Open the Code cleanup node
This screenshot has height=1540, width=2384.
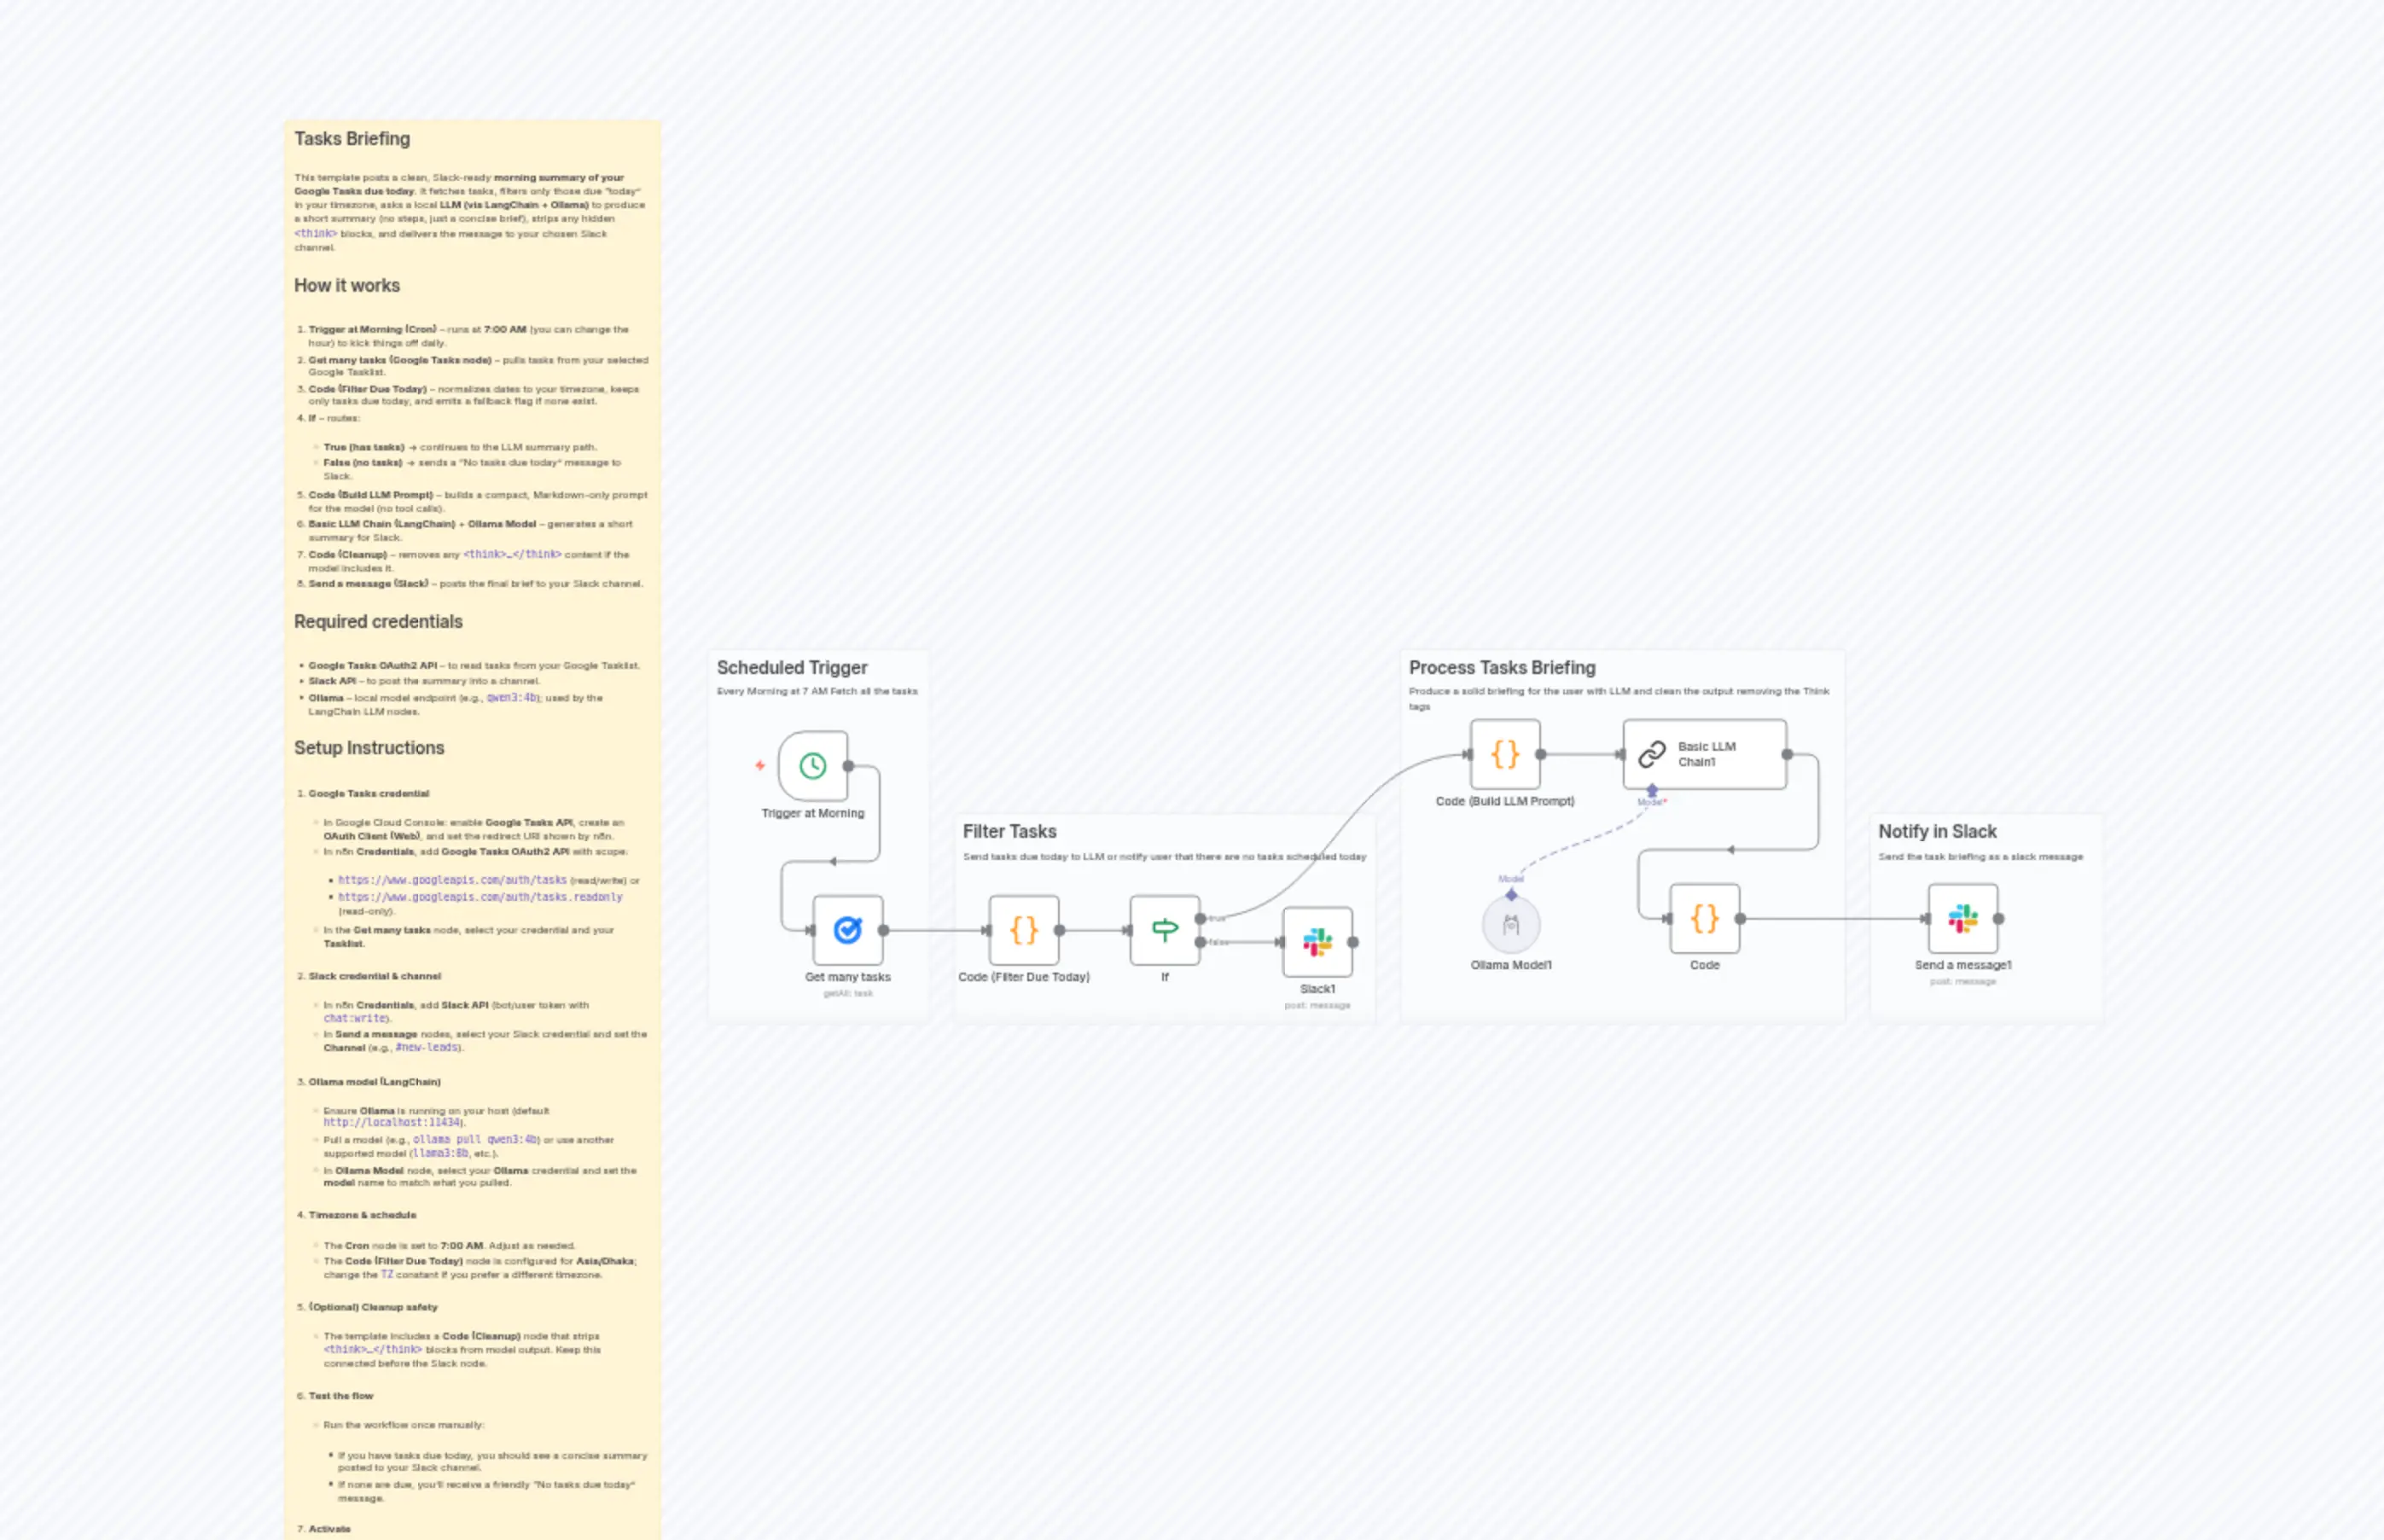click(x=1705, y=916)
